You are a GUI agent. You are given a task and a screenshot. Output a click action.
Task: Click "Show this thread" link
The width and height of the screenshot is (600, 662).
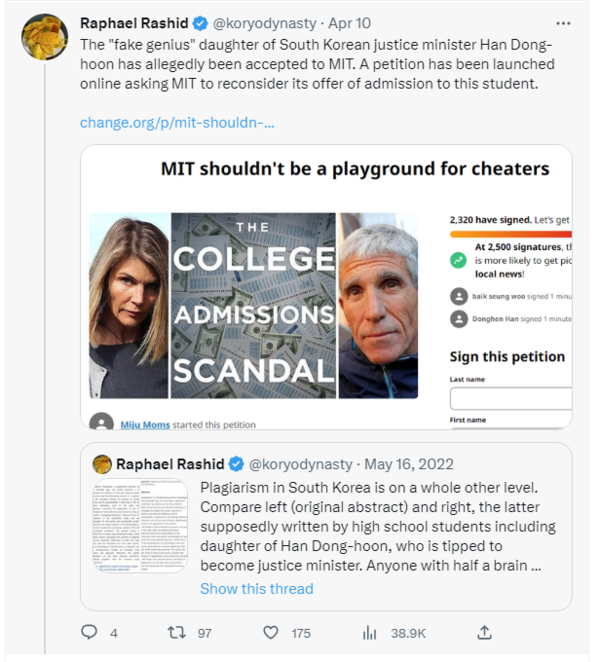coord(256,589)
